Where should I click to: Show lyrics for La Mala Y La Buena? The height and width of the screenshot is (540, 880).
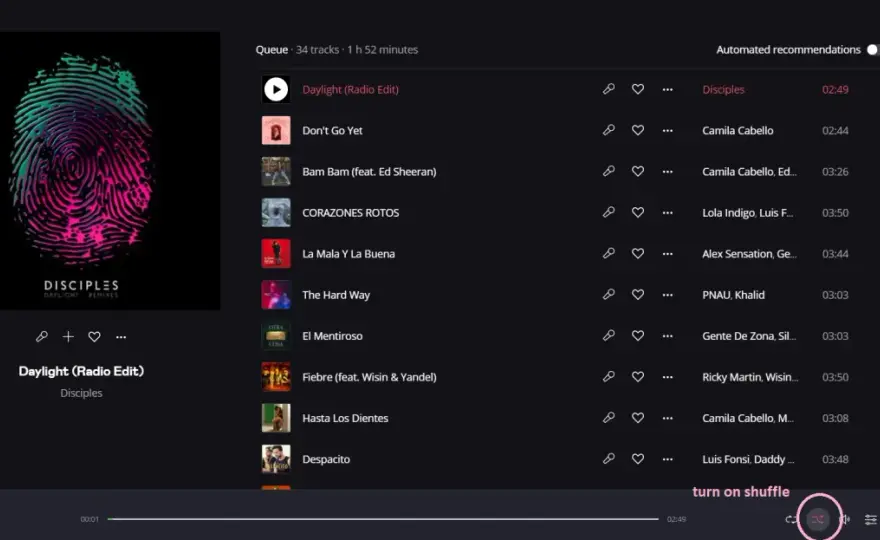[608, 254]
